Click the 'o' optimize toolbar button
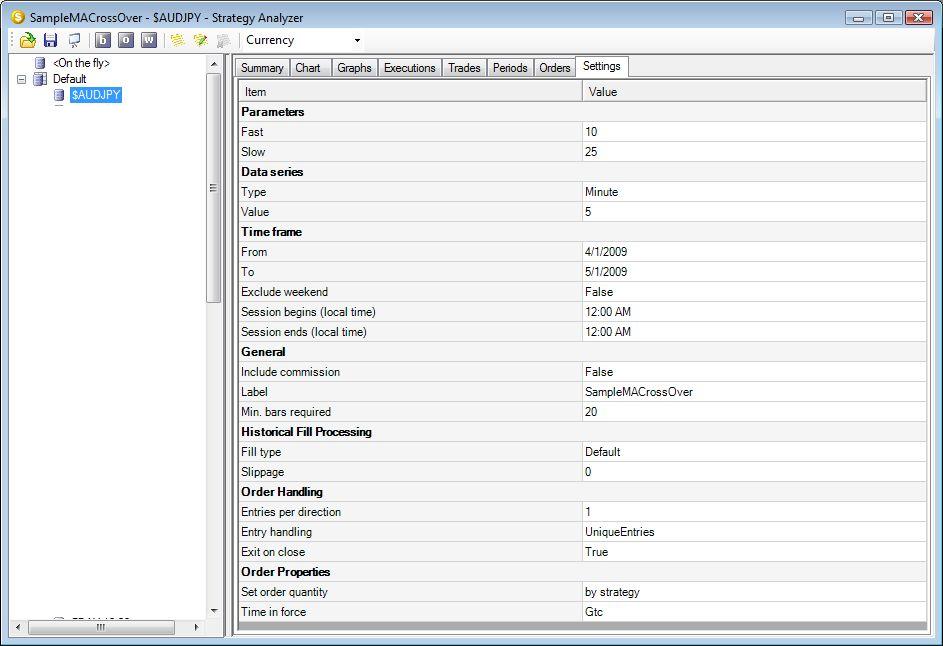Viewport: 943px width, 646px height. tap(126, 40)
